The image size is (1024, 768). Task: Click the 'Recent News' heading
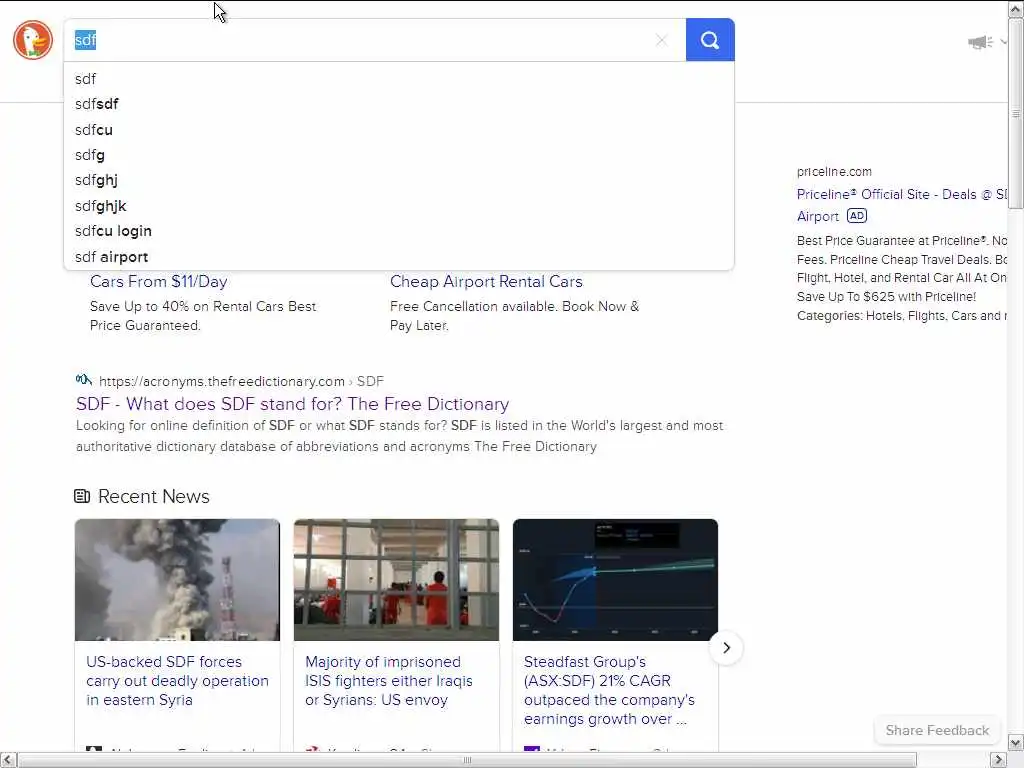pyautogui.click(x=153, y=496)
